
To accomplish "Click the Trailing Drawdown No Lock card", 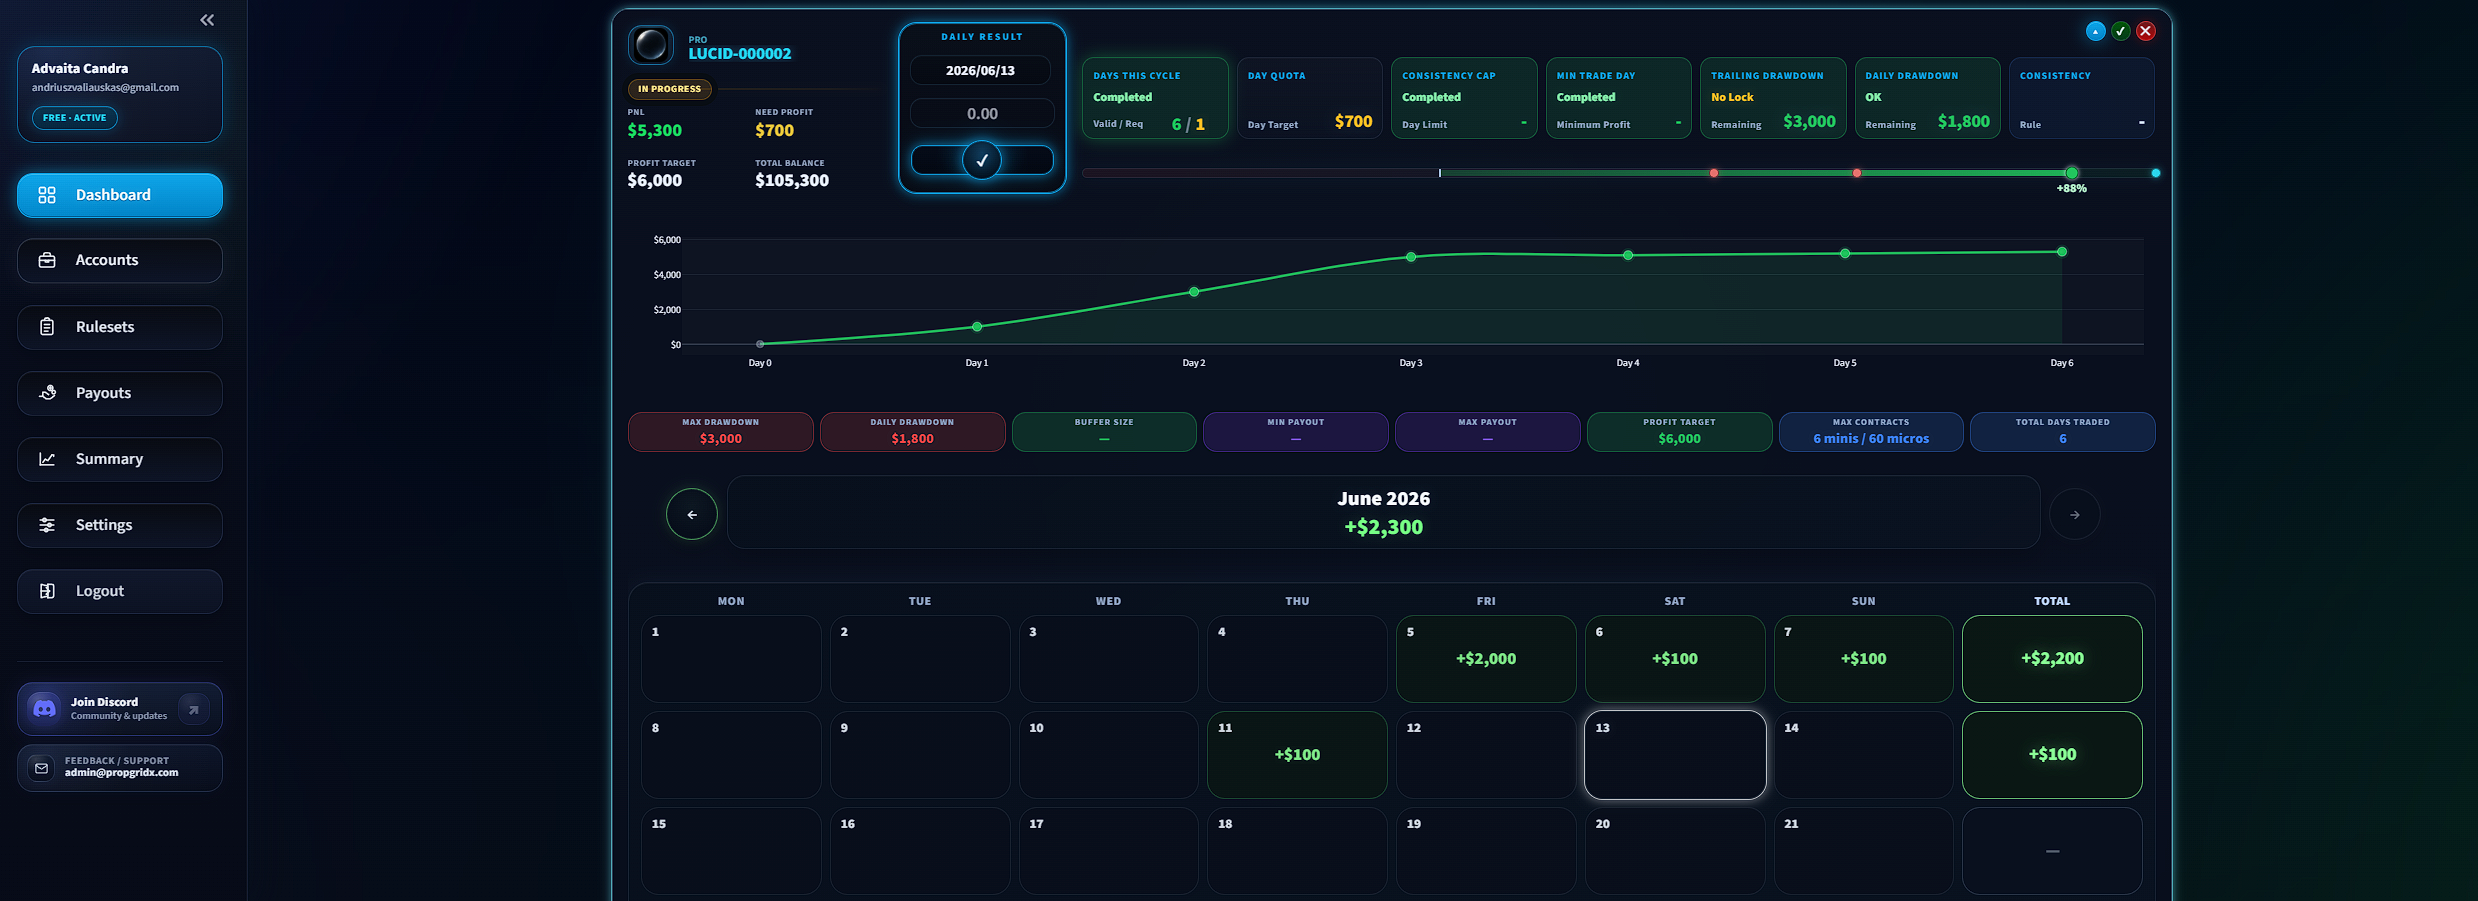I will click(x=1773, y=98).
